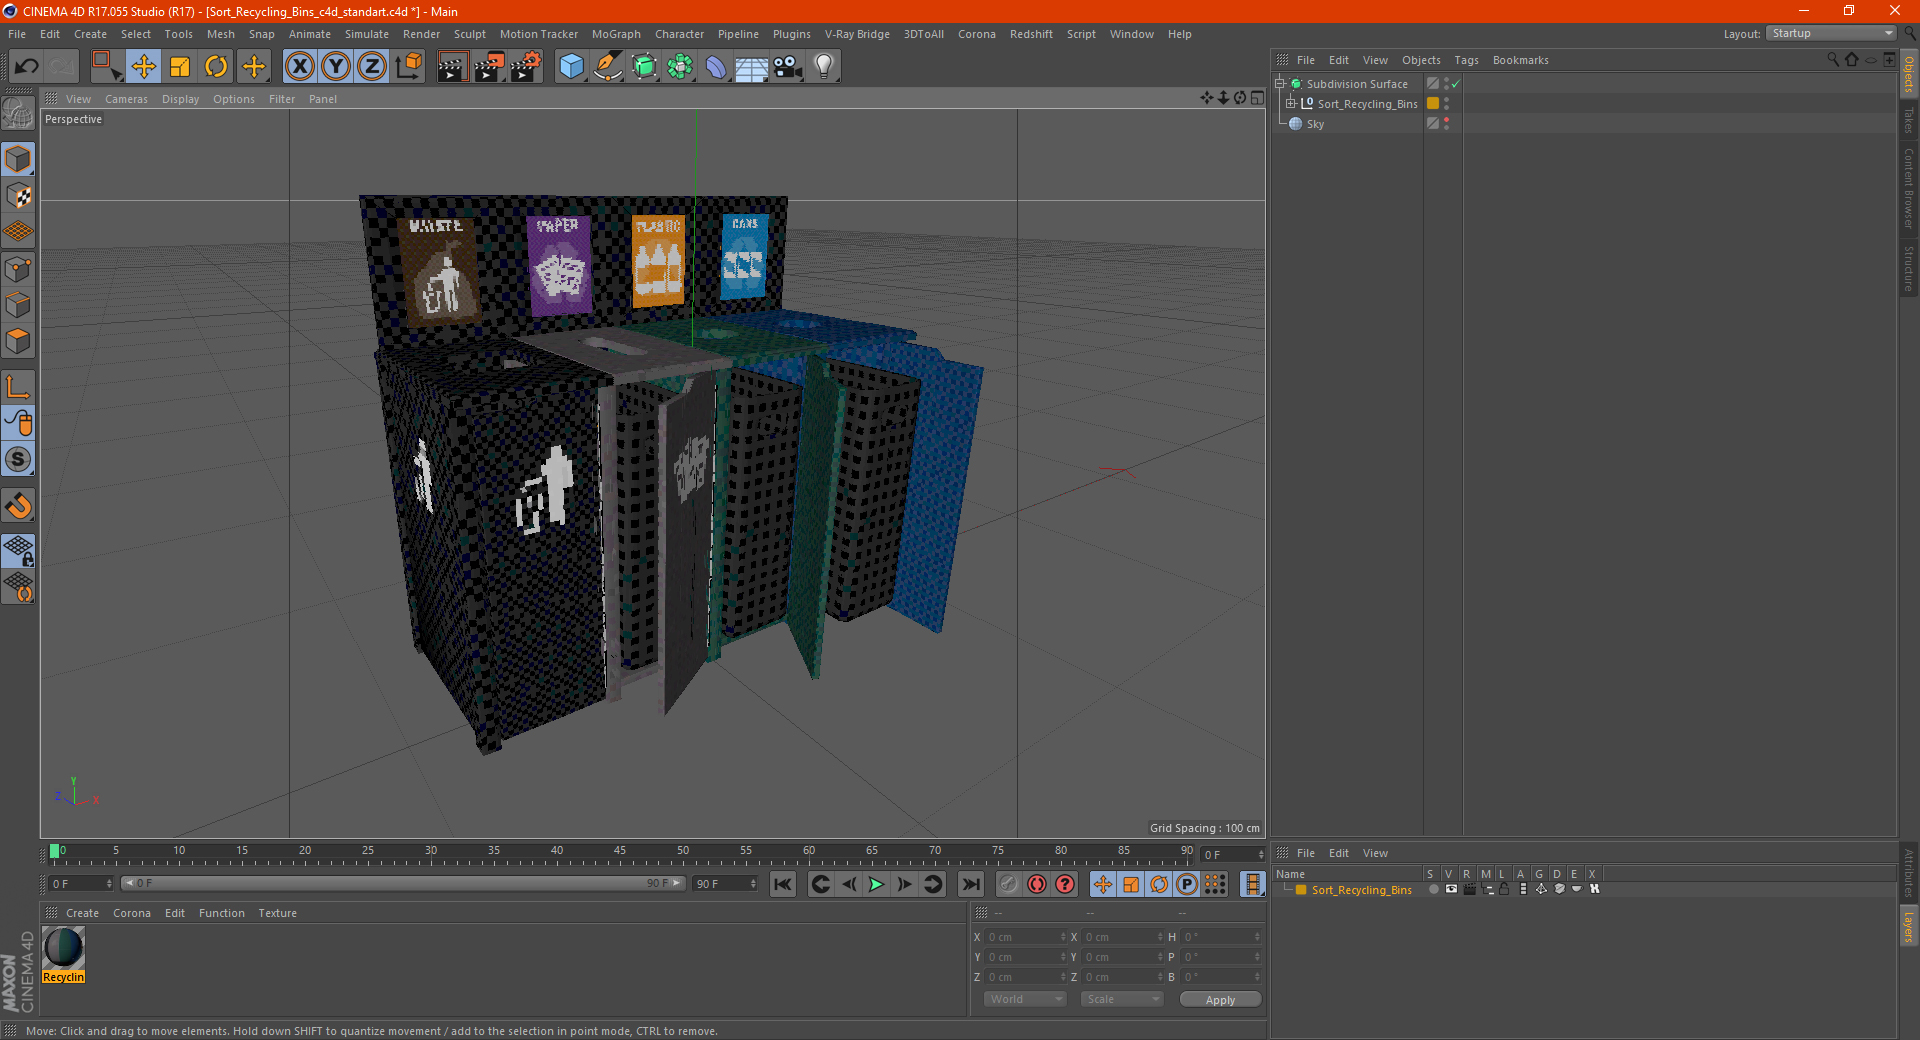
Task: Add a Camera object icon
Action: [788, 67]
